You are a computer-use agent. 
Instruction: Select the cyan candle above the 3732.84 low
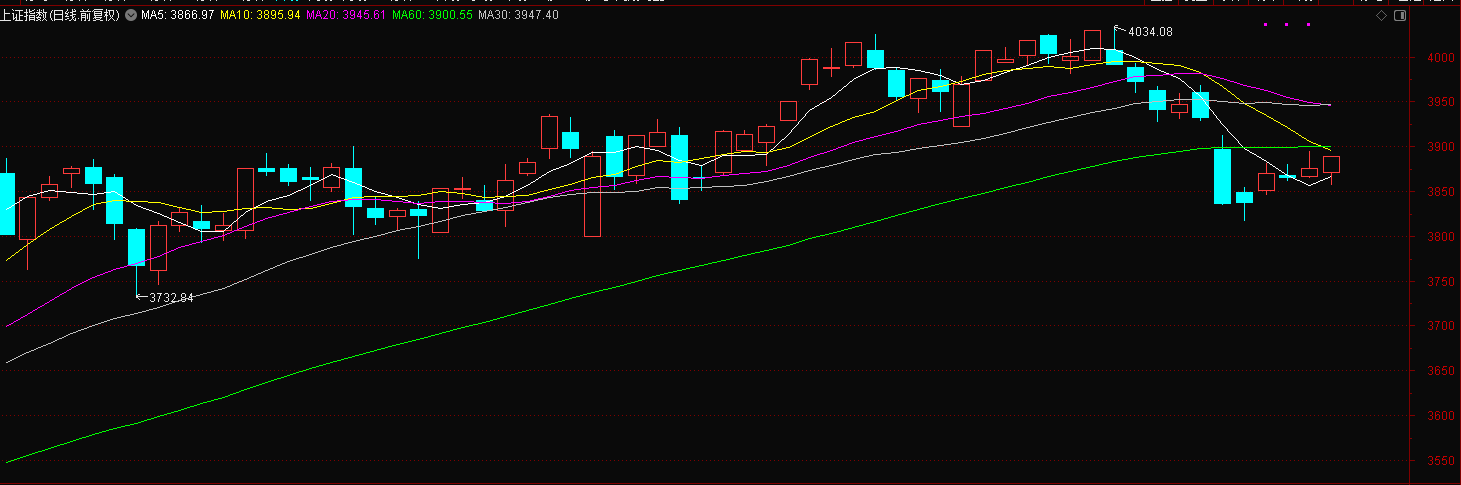click(x=136, y=247)
